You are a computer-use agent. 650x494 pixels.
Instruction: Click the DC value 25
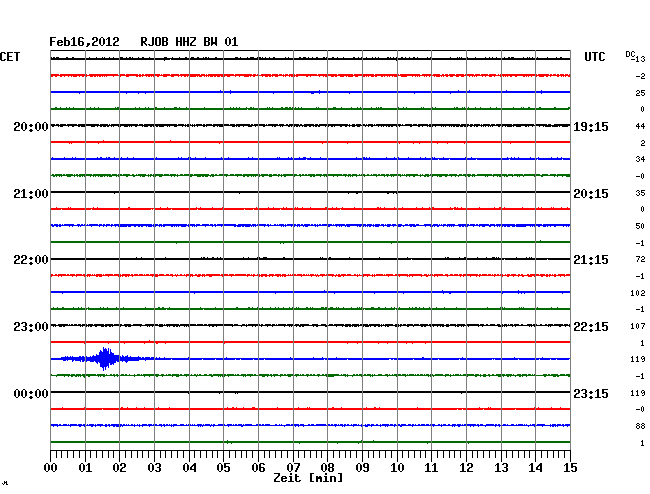pos(640,93)
